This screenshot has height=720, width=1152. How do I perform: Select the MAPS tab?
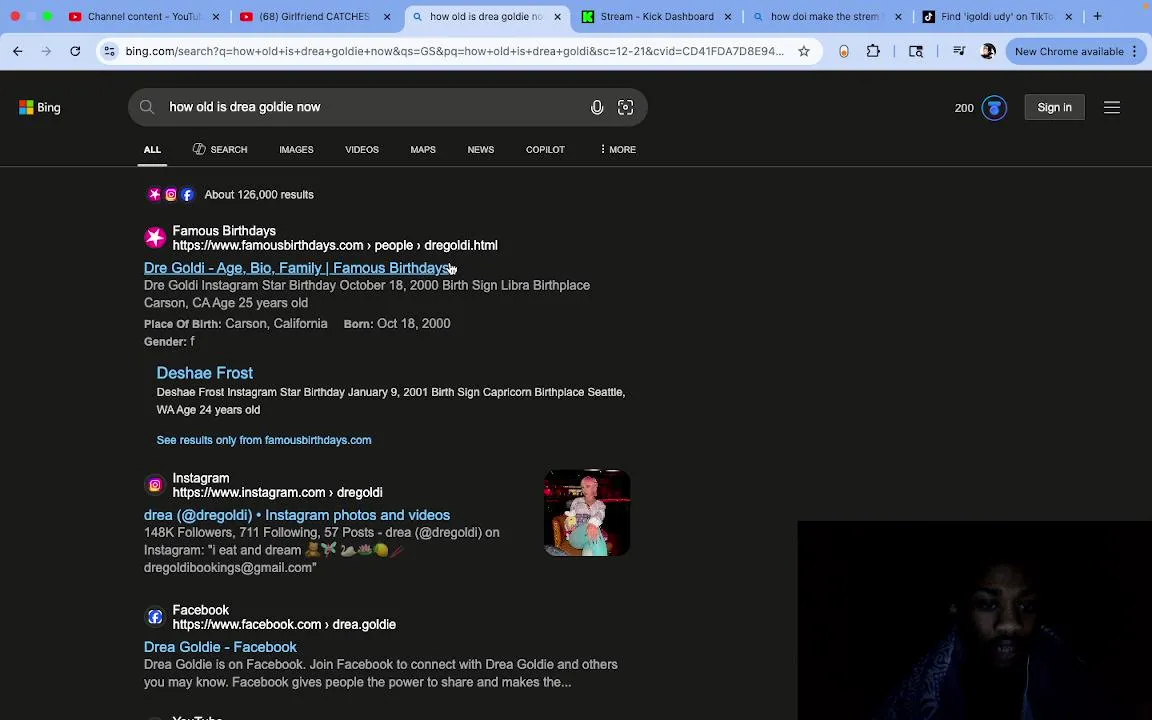(x=423, y=149)
